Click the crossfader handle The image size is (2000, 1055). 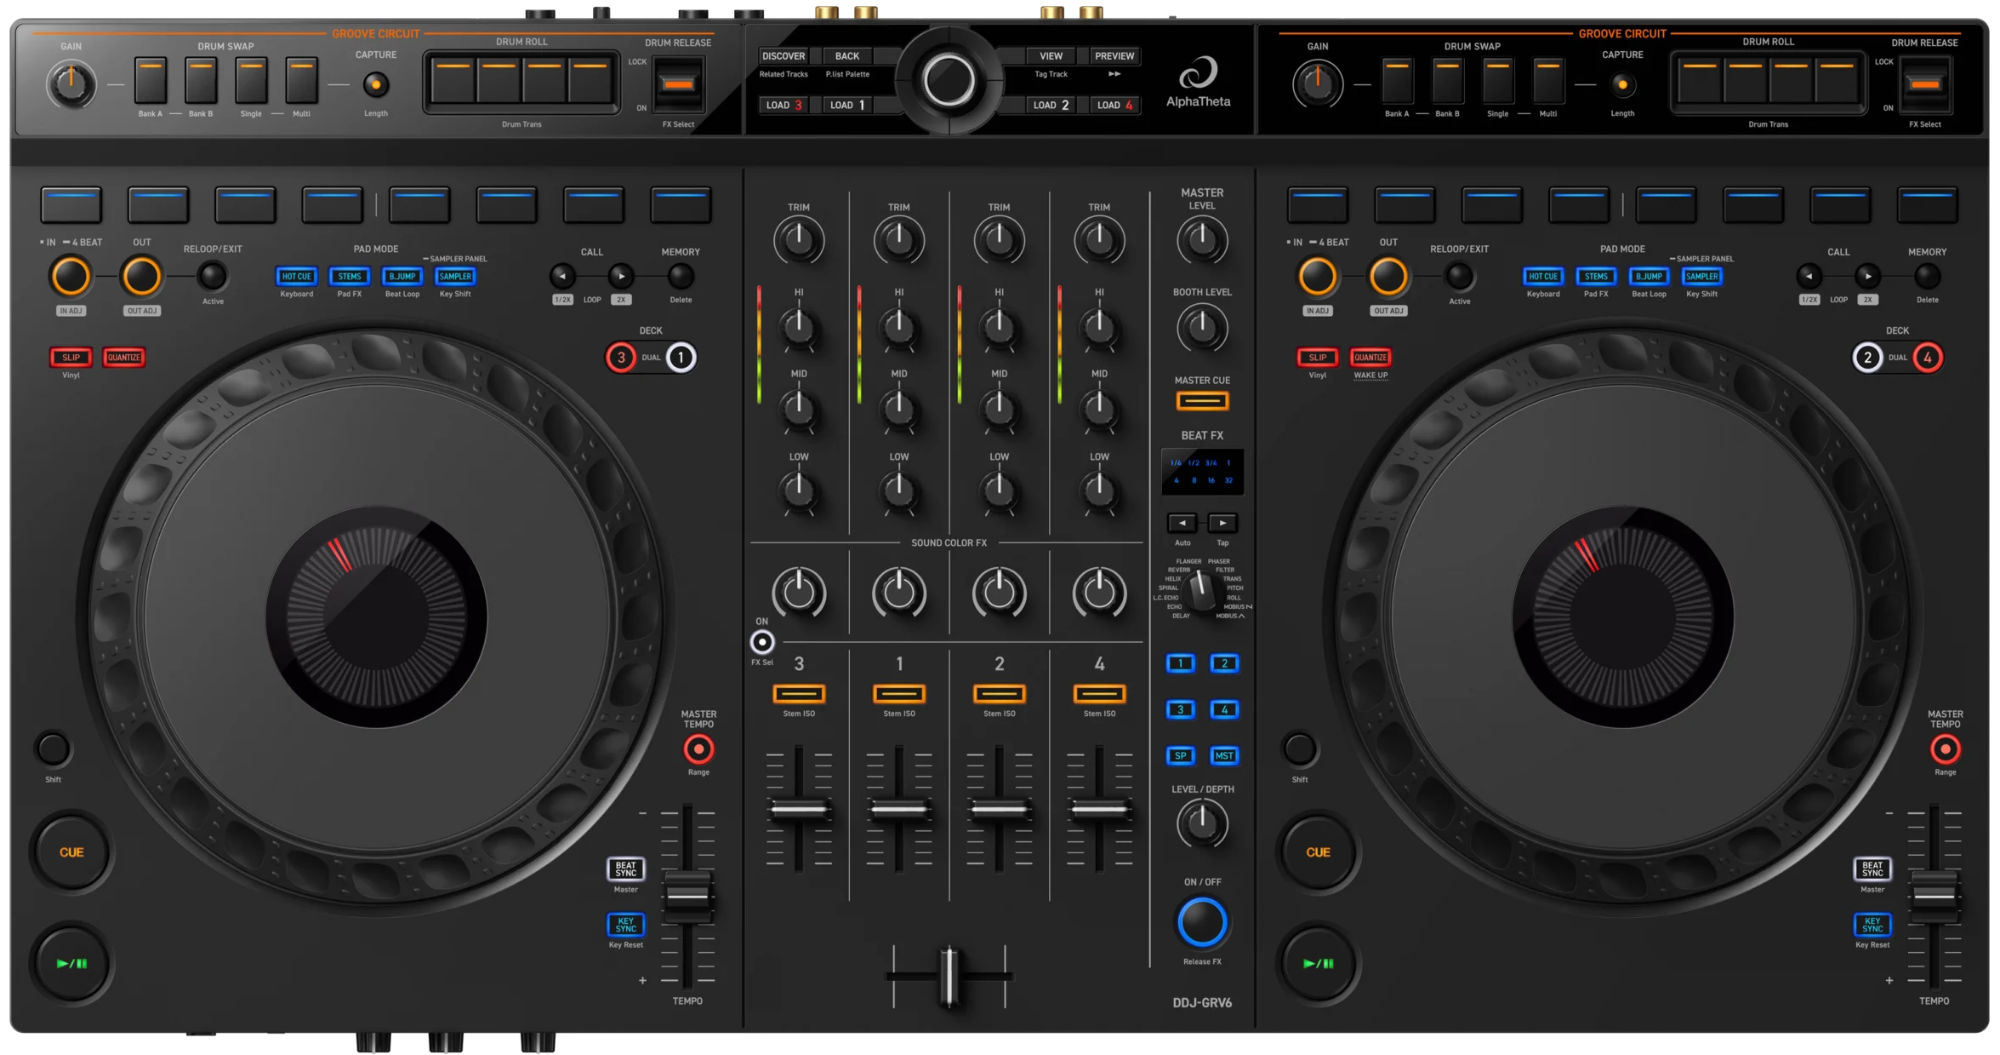point(949,976)
